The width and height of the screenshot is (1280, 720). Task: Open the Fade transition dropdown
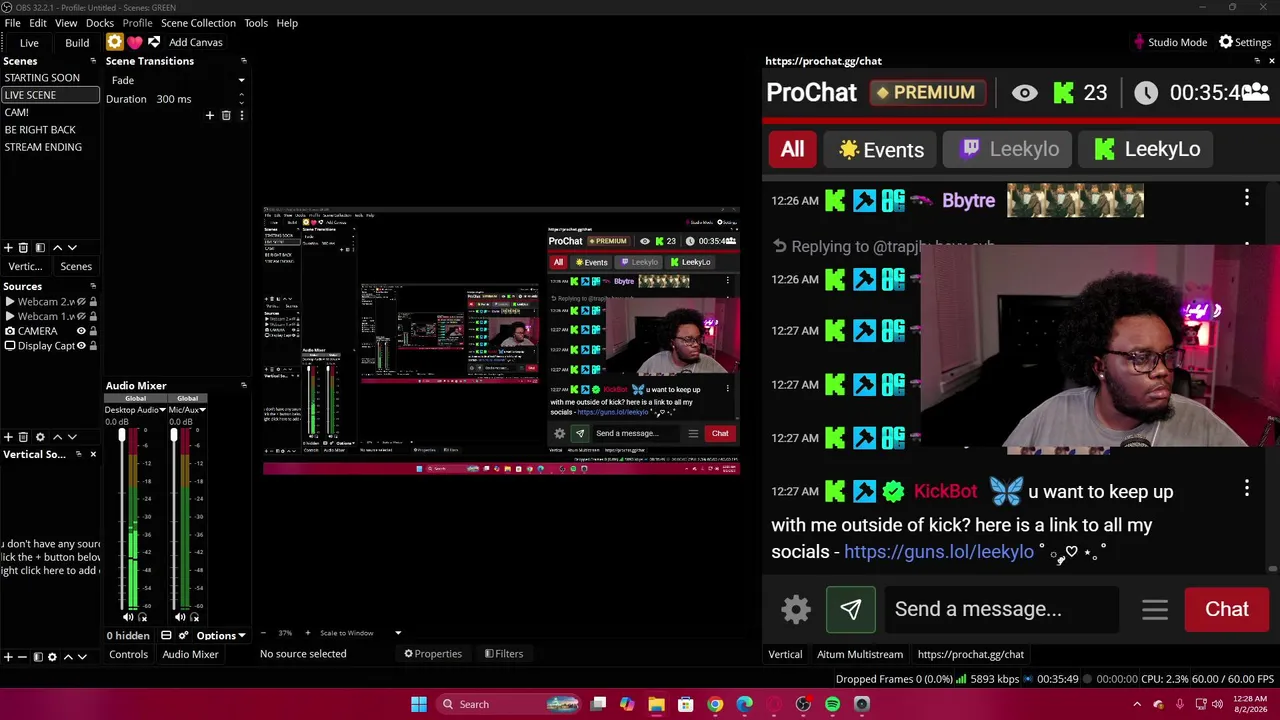click(x=176, y=80)
